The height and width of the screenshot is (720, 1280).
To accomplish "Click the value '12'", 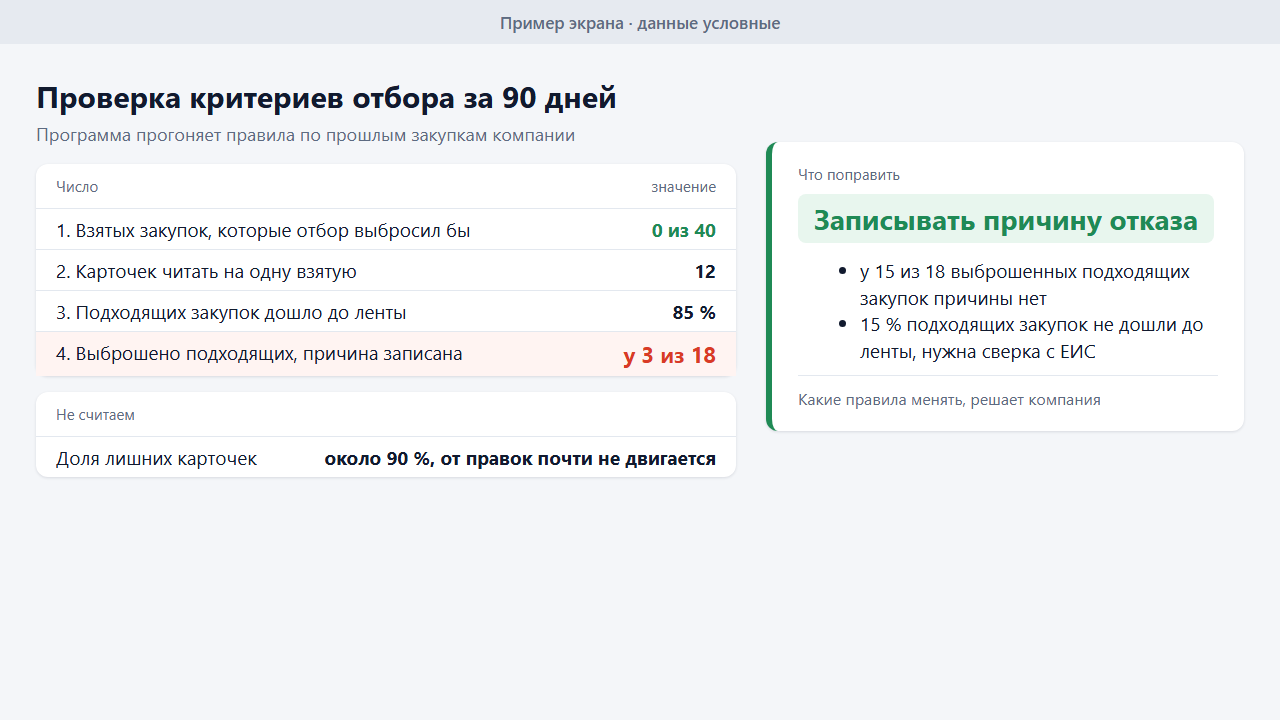I will [x=705, y=272].
